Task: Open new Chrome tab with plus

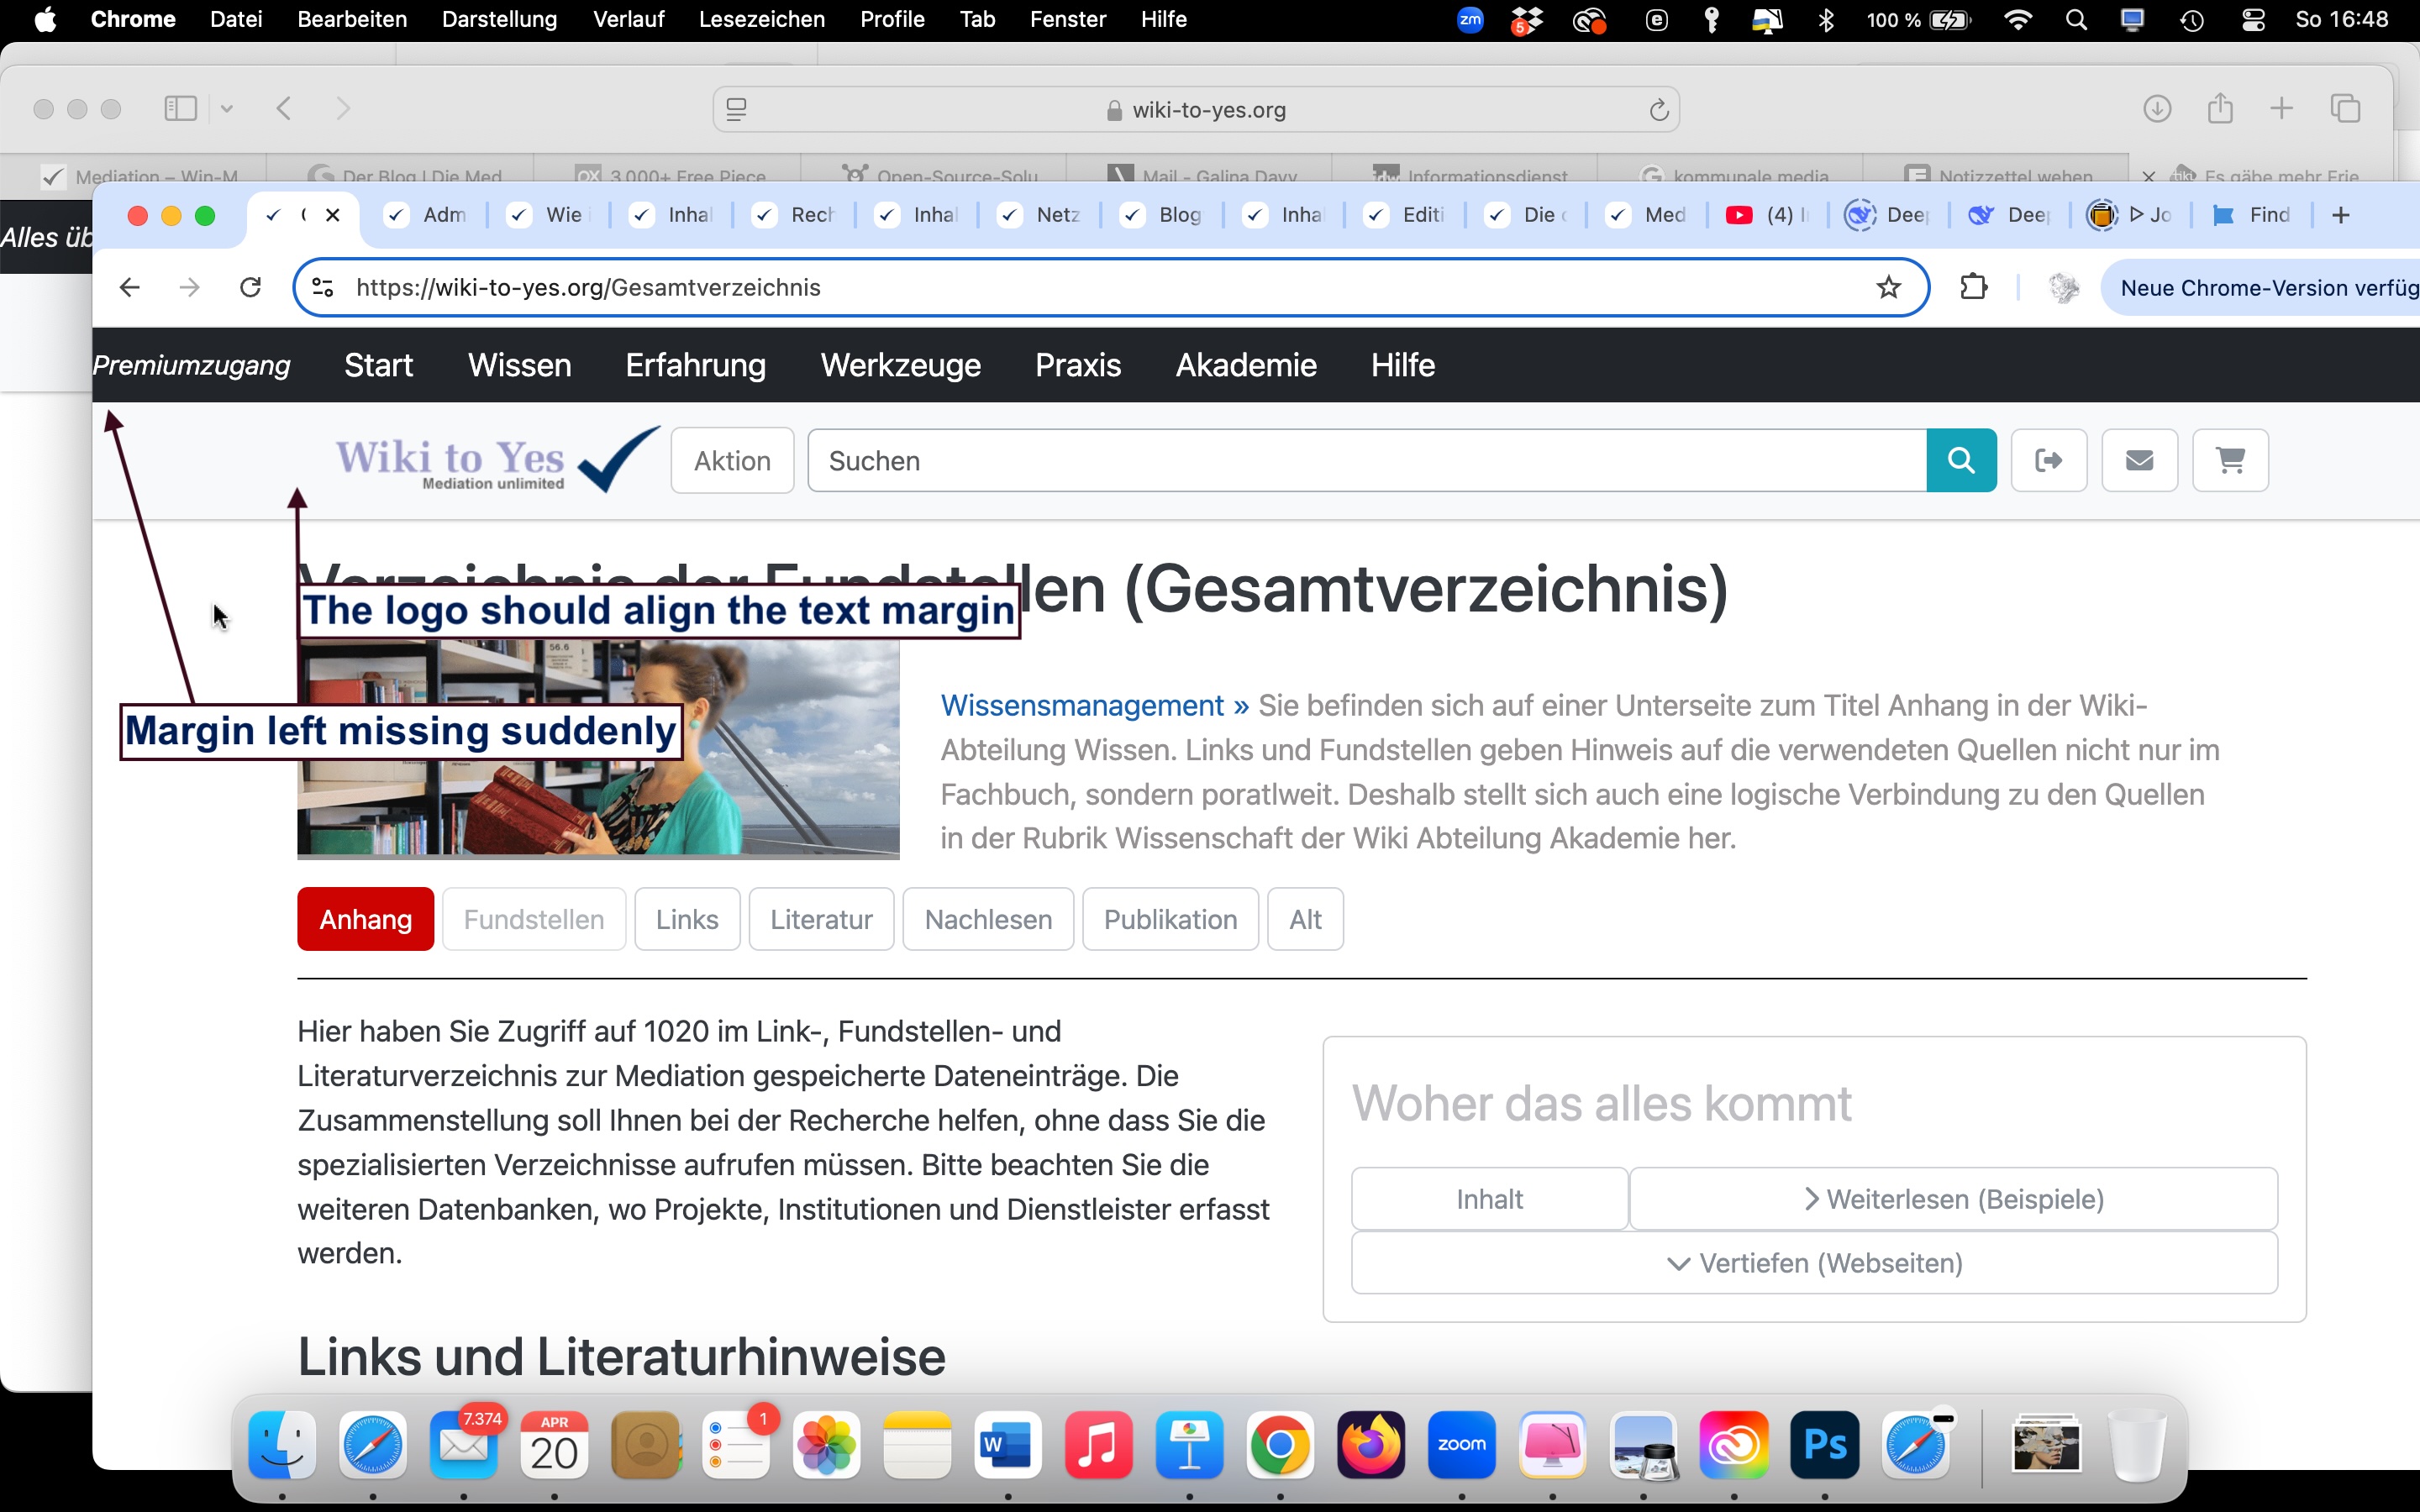Action: pos(2340,215)
